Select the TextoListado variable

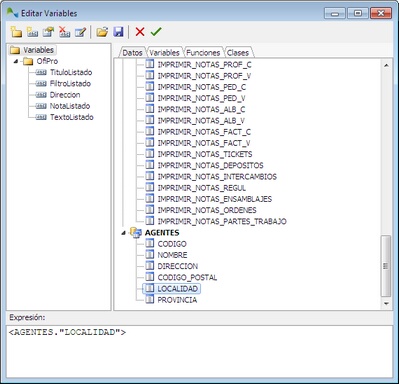(x=72, y=117)
